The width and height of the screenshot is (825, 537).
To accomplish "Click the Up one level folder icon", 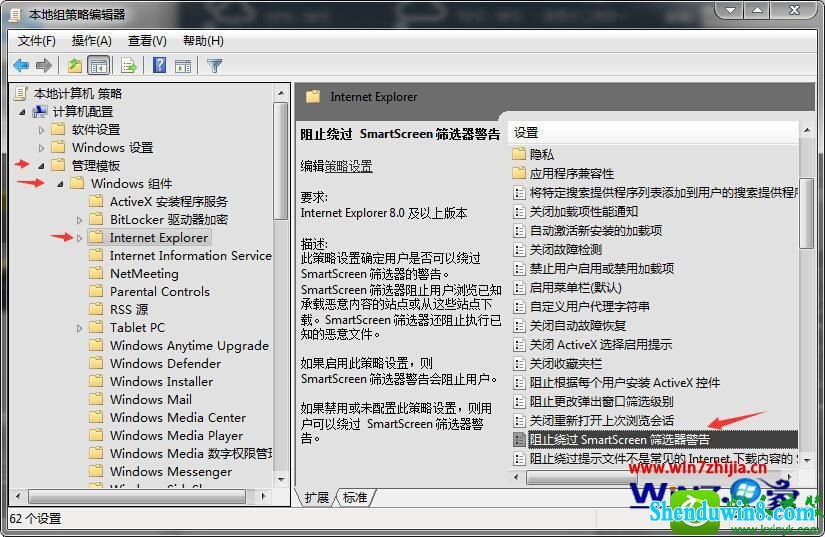I will [x=75, y=66].
